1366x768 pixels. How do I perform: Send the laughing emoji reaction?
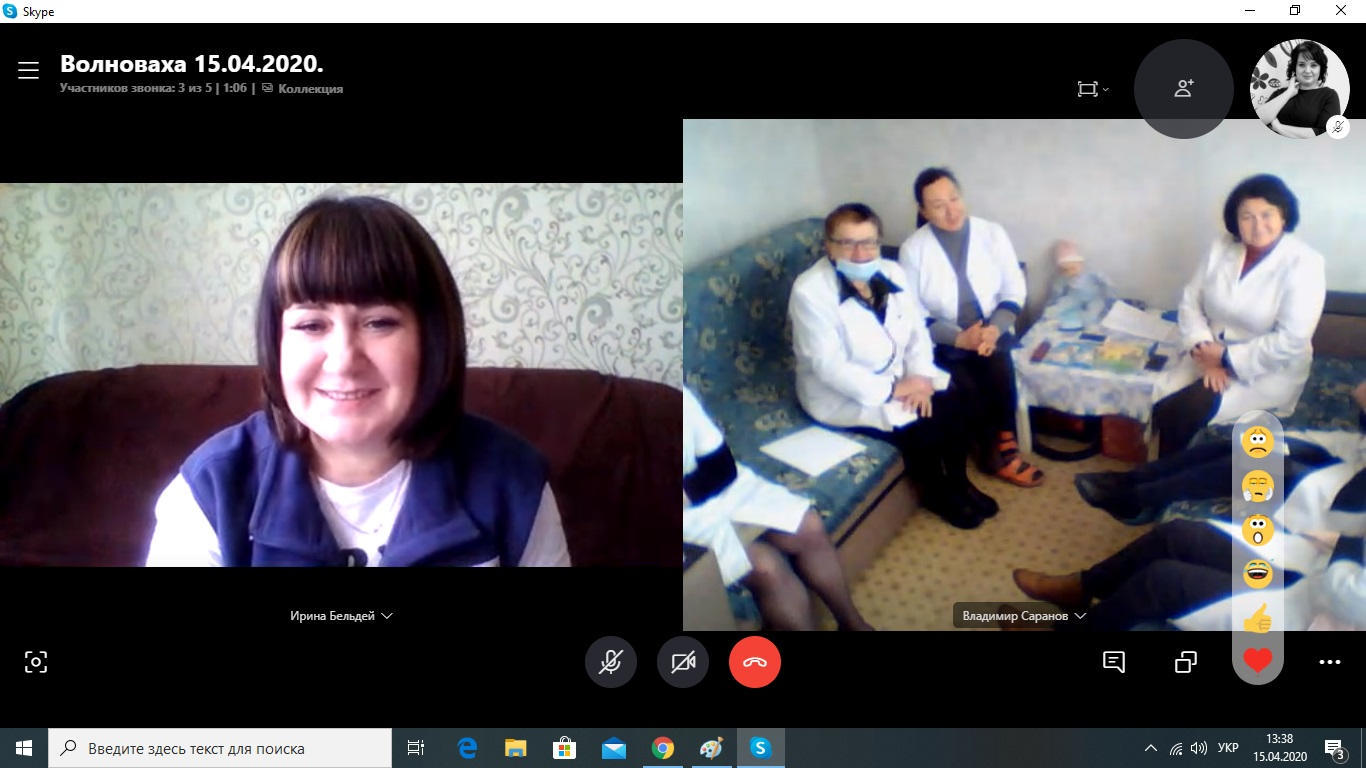[x=1258, y=573]
